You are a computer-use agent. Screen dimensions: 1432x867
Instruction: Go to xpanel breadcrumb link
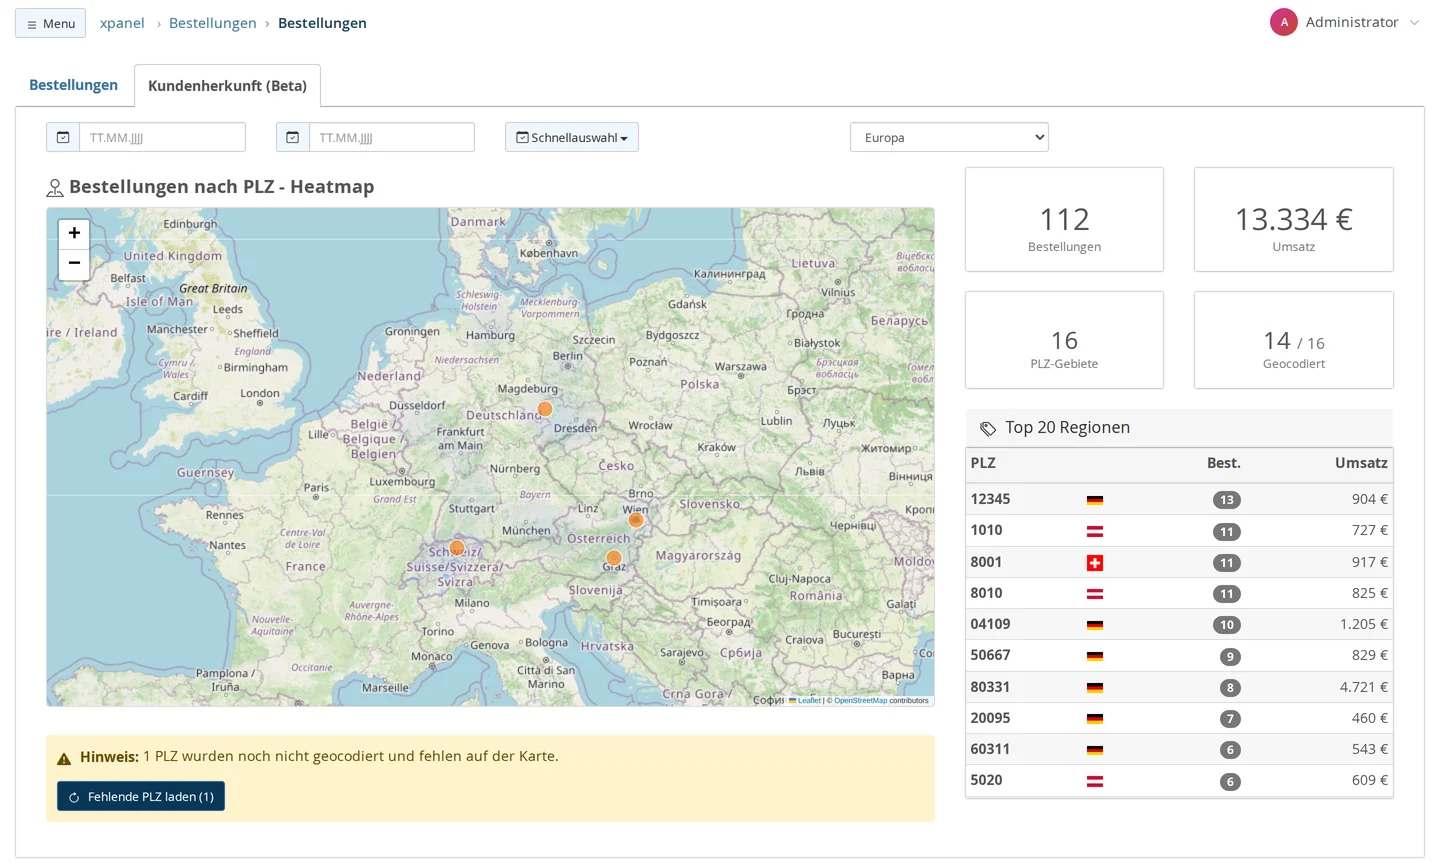tap(122, 23)
